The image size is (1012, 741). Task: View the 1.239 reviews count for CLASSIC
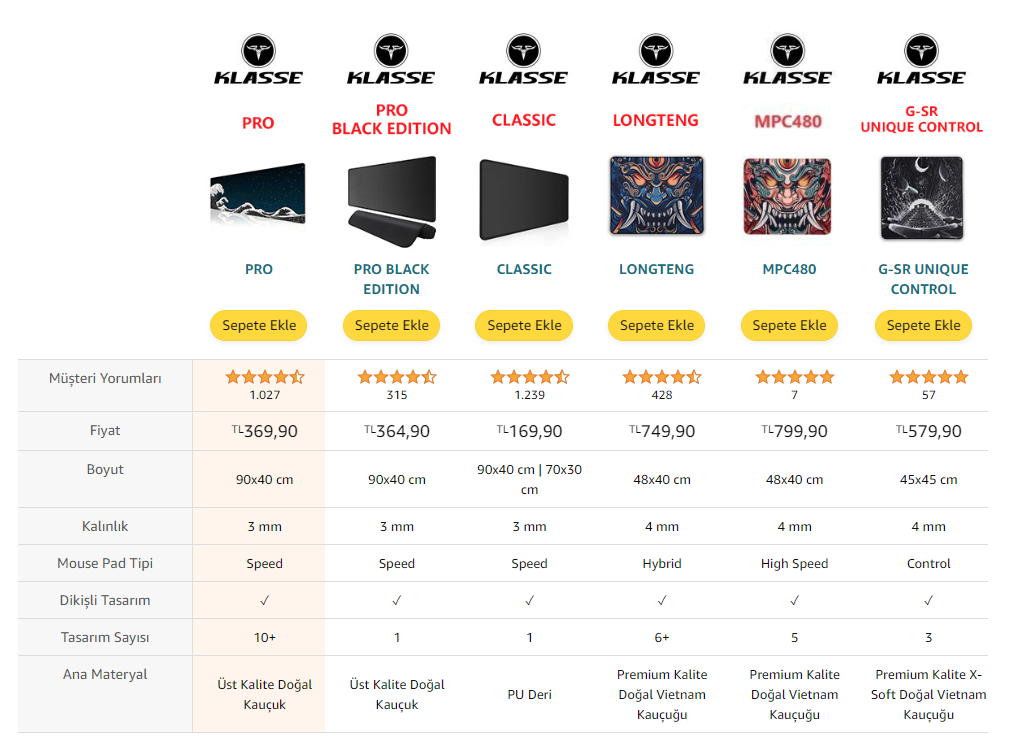[x=529, y=395]
